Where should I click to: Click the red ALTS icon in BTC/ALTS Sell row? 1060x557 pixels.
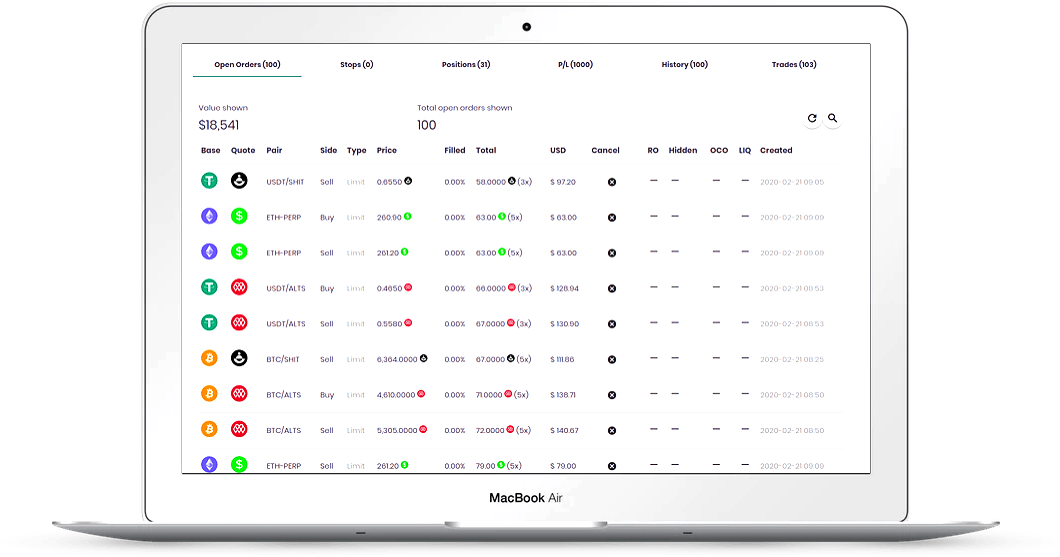(x=239, y=429)
